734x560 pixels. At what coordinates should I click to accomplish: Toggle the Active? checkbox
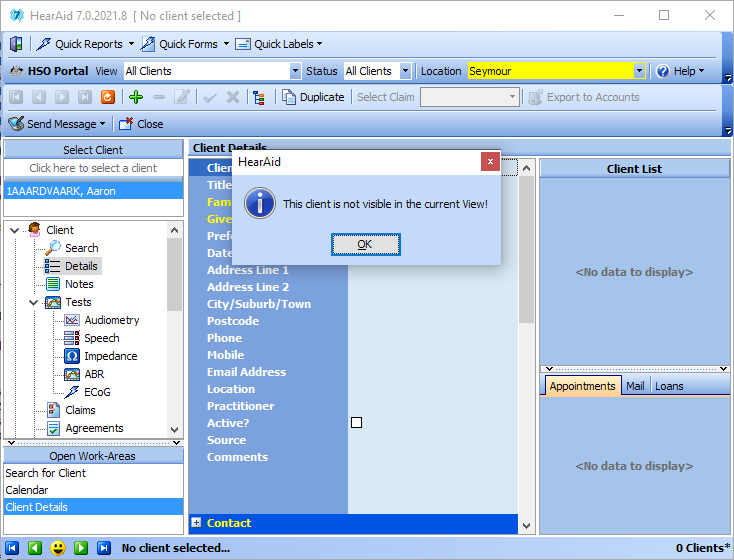pos(356,423)
